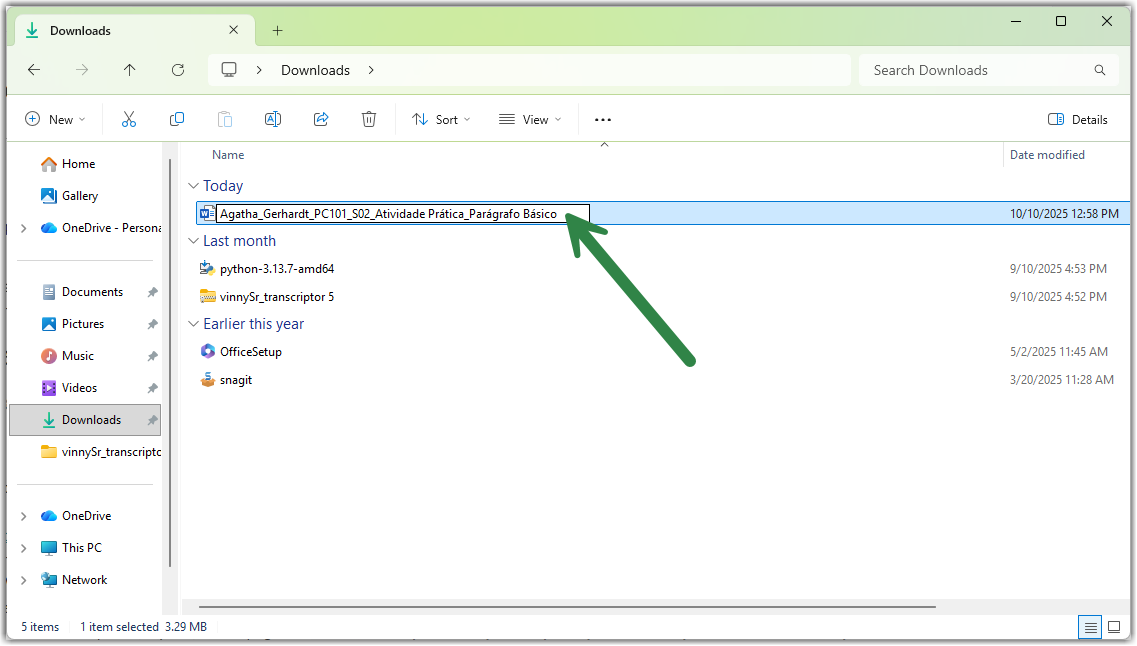The height and width of the screenshot is (646, 1137).
Task: Click inside the Search Downloads field
Action: pyautogui.click(x=975, y=70)
